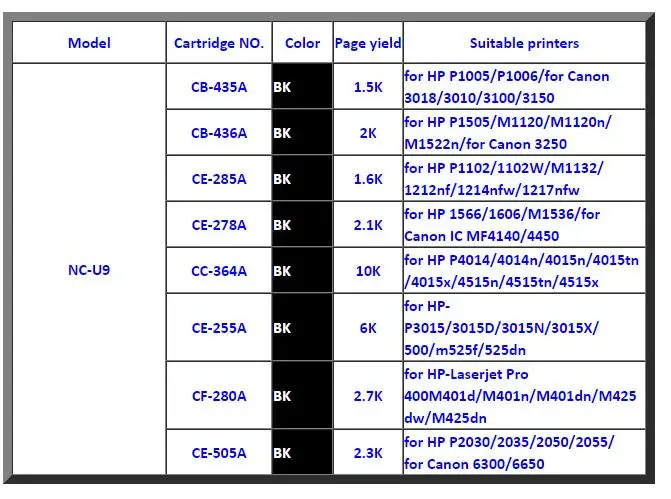Viewport: 671px width, 499px height.
Task: Select cartridge number CC-364A
Action: point(219,270)
